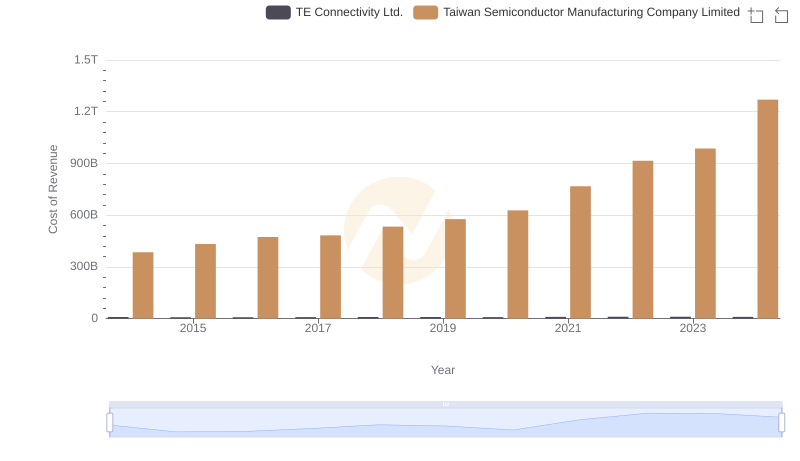800x461 pixels.
Task: Click Taiwan Semiconductor brown legend swatch
Action: tap(426, 12)
